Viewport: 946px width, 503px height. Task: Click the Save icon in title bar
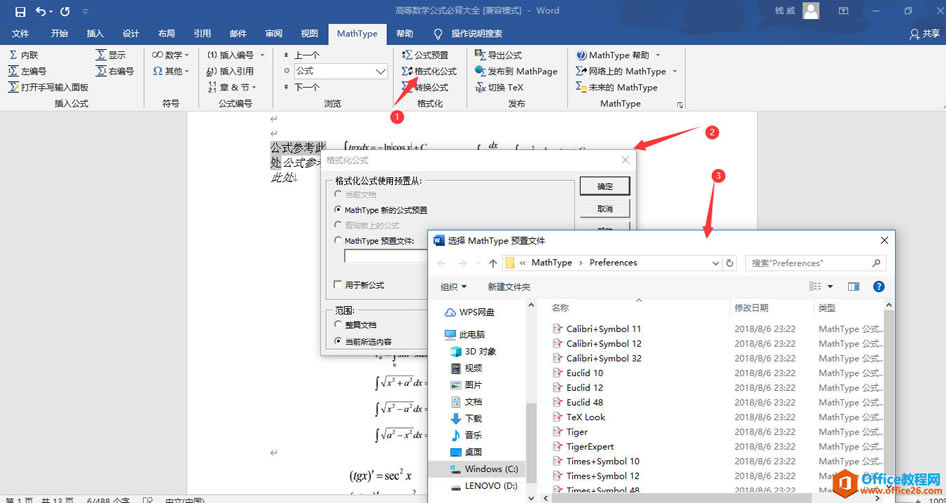coord(20,11)
